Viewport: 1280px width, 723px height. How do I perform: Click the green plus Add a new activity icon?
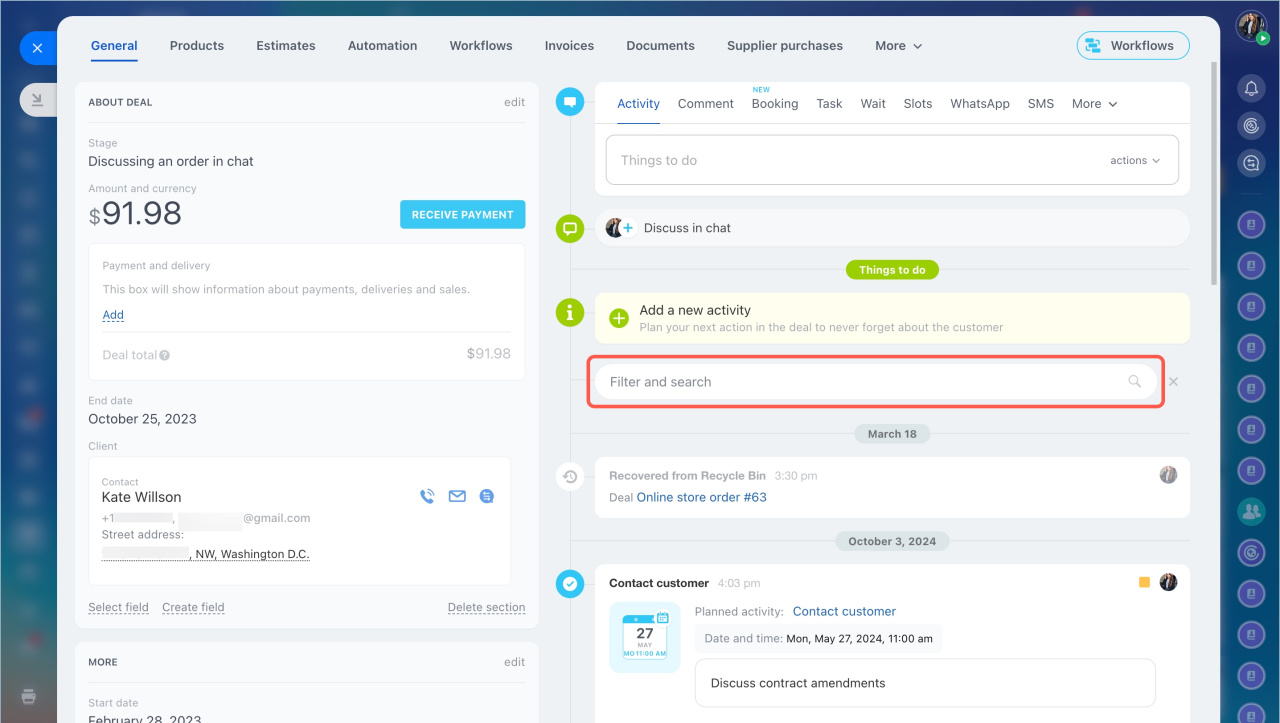pyautogui.click(x=619, y=318)
